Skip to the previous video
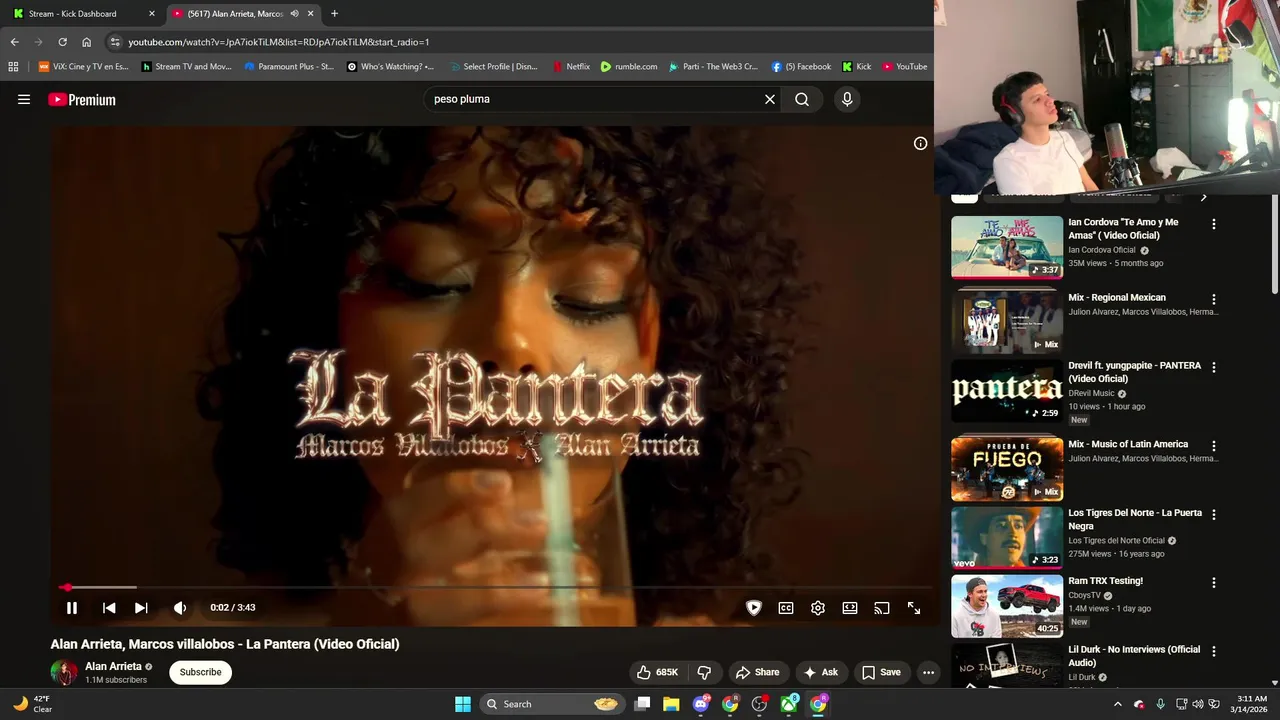The height and width of the screenshot is (720, 1280). [x=109, y=608]
